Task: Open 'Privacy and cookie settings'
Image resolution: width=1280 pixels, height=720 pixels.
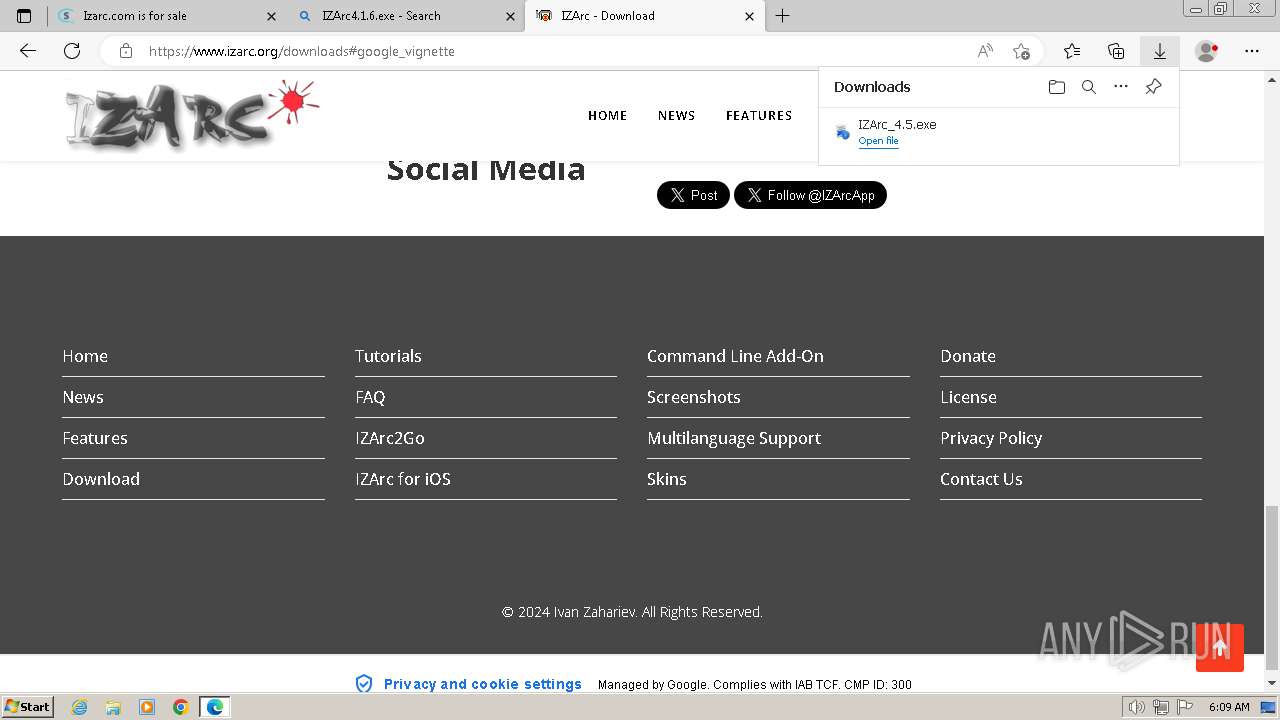Action: click(483, 684)
